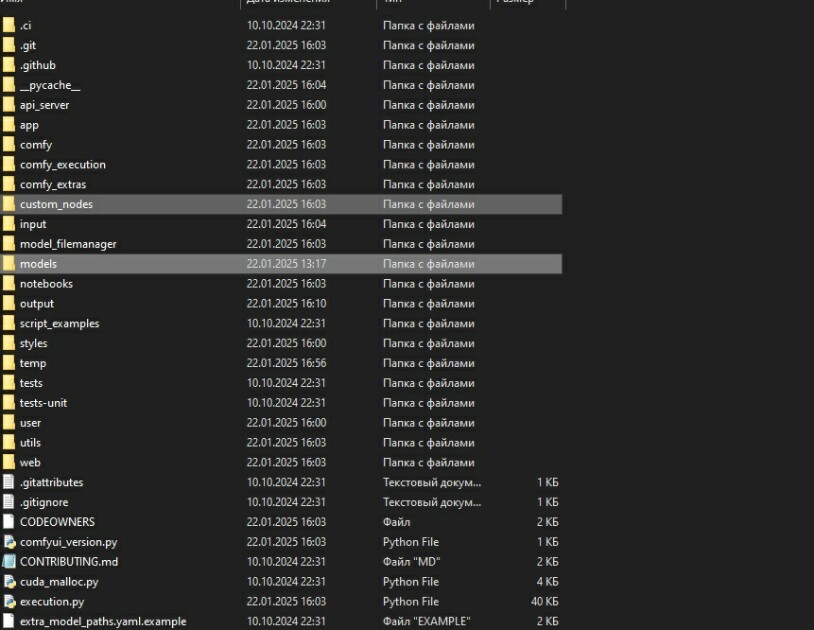
Task: Select the user folder name
Action: pyautogui.click(x=30, y=423)
